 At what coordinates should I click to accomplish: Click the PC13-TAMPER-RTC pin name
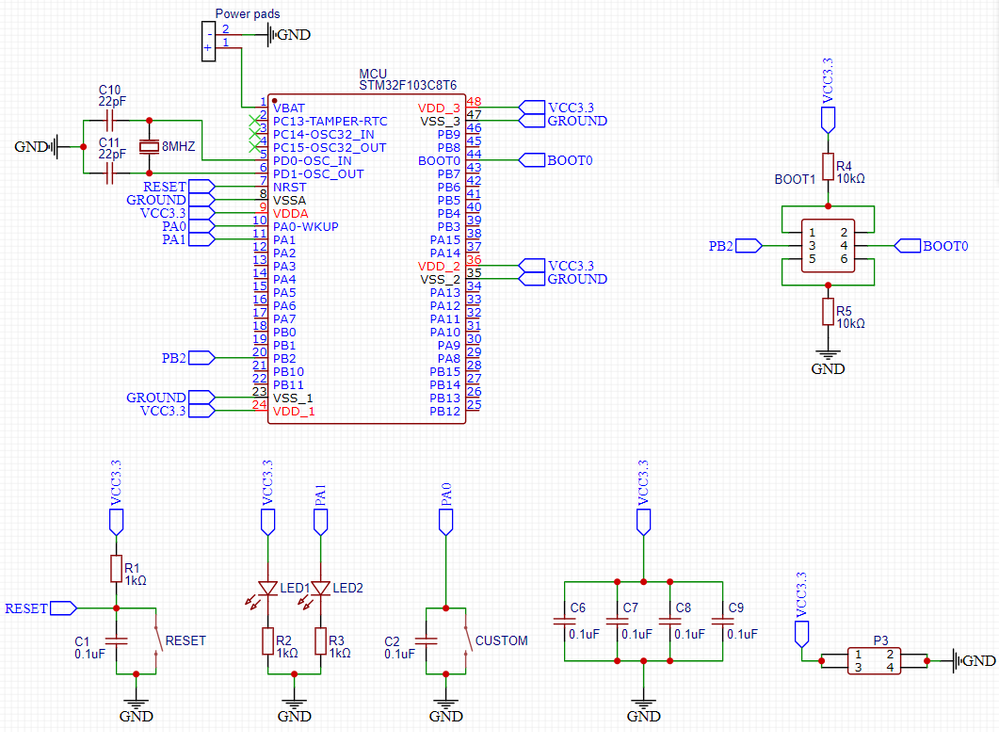tap(330, 121)
